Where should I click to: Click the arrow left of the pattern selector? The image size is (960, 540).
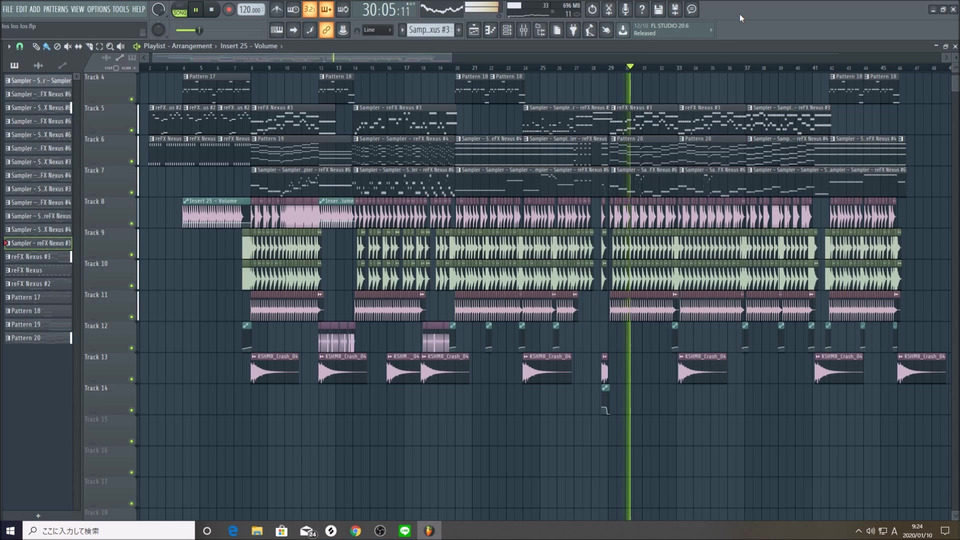point(402,30)
